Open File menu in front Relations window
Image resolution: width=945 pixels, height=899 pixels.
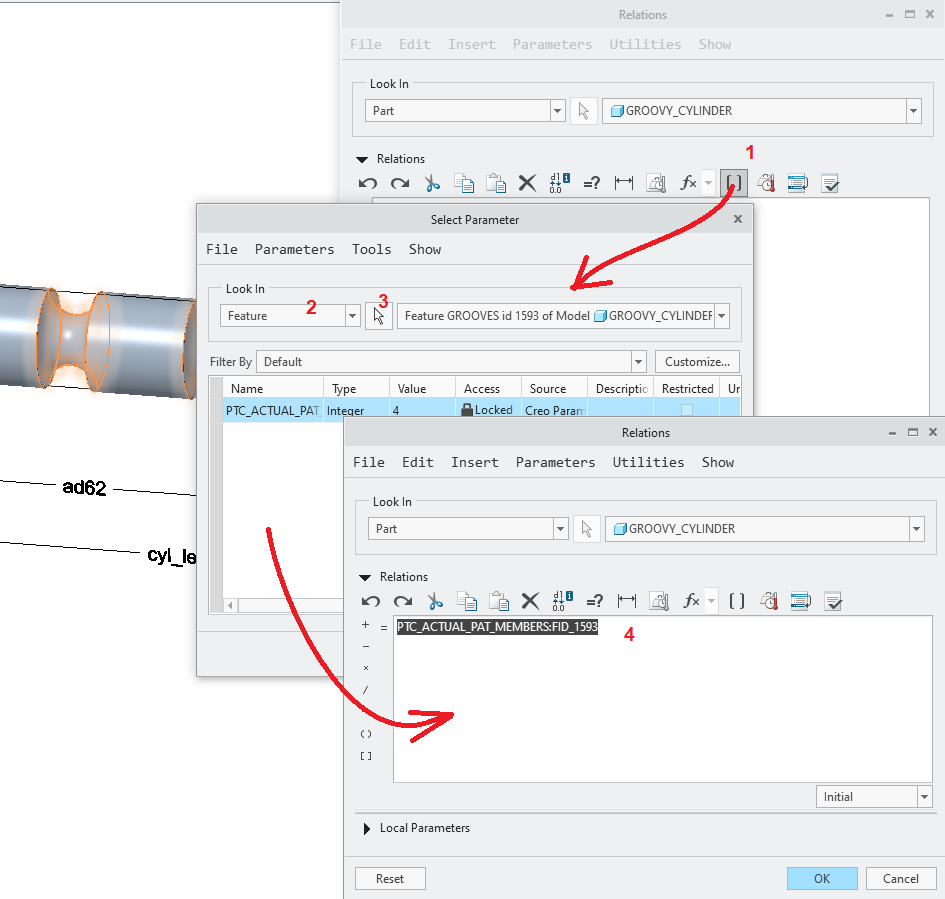(368, 463)
